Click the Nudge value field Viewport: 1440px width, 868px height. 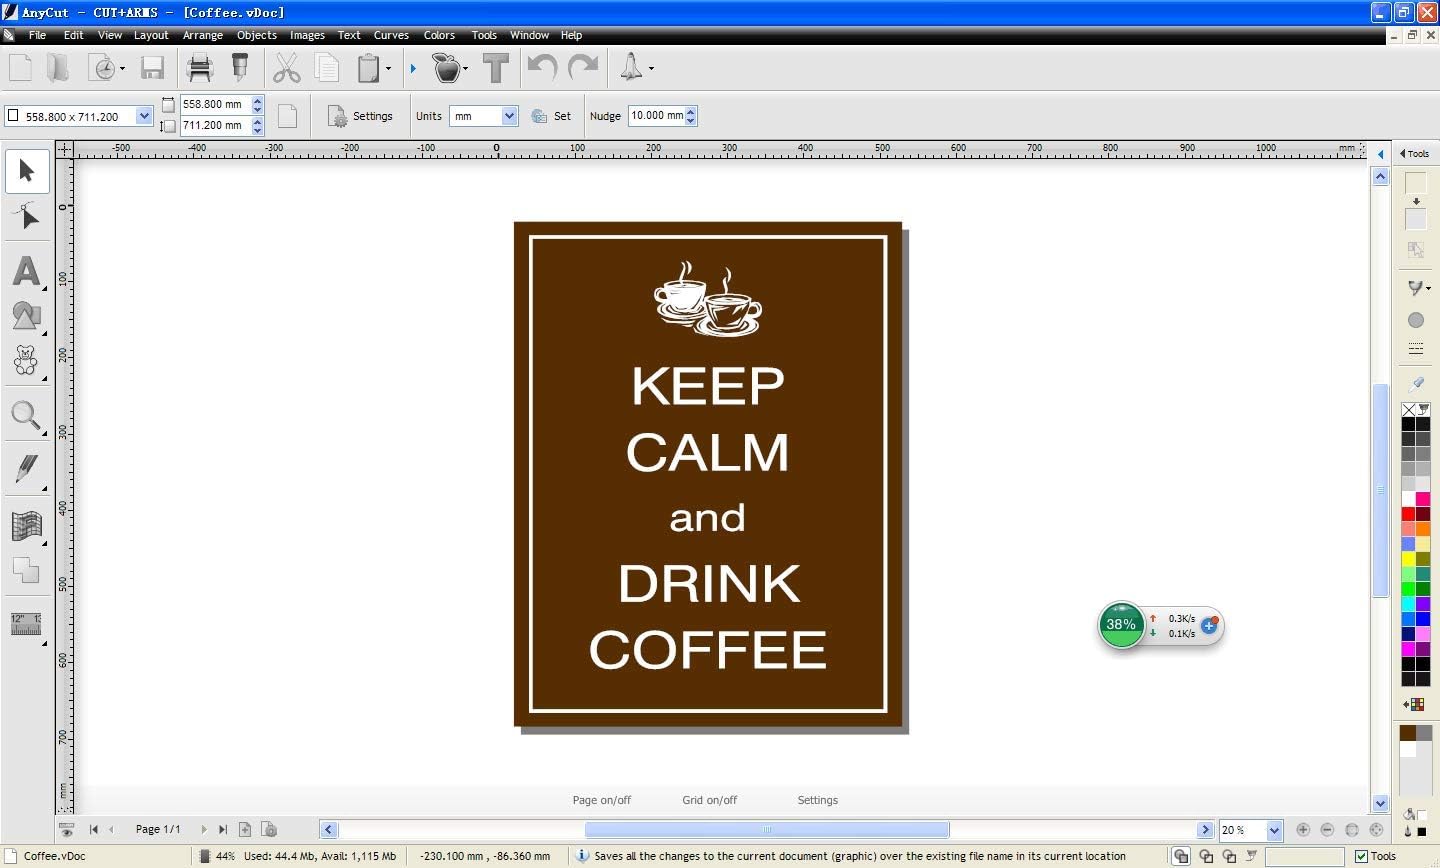coord(656,116)
